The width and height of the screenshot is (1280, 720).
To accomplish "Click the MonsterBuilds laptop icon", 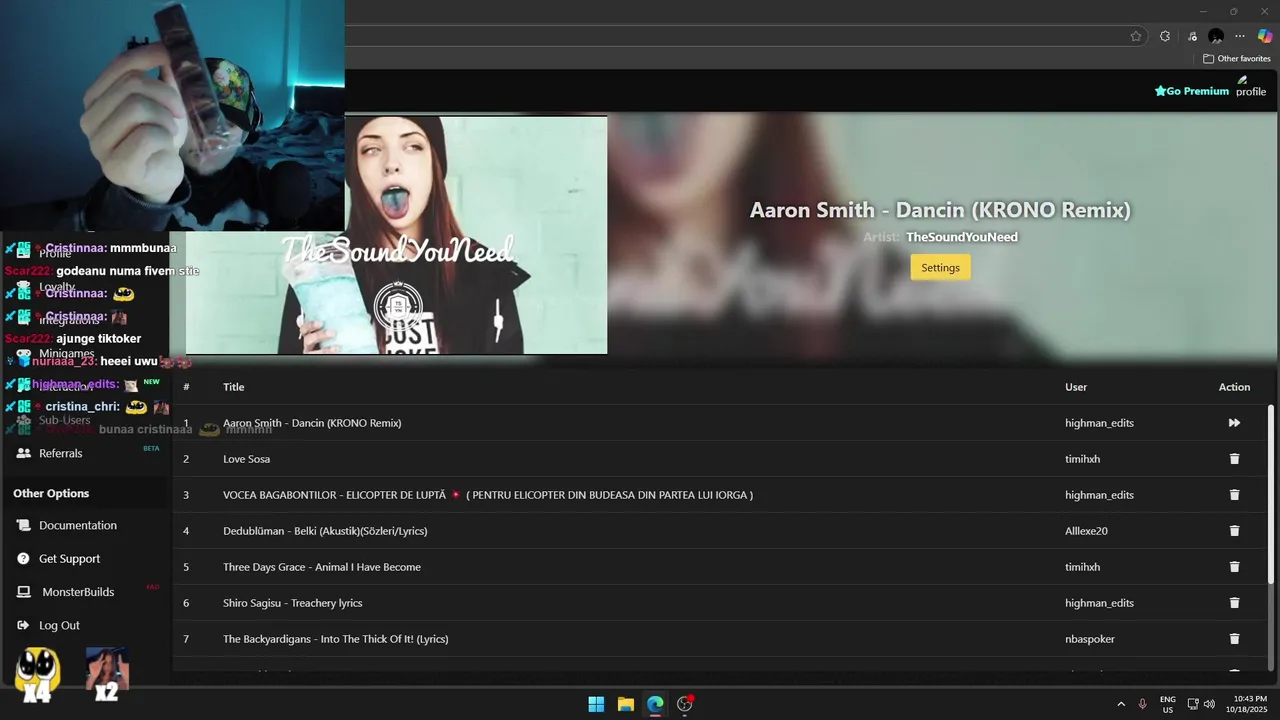I will pyautogui.click(x=23, y=592).
